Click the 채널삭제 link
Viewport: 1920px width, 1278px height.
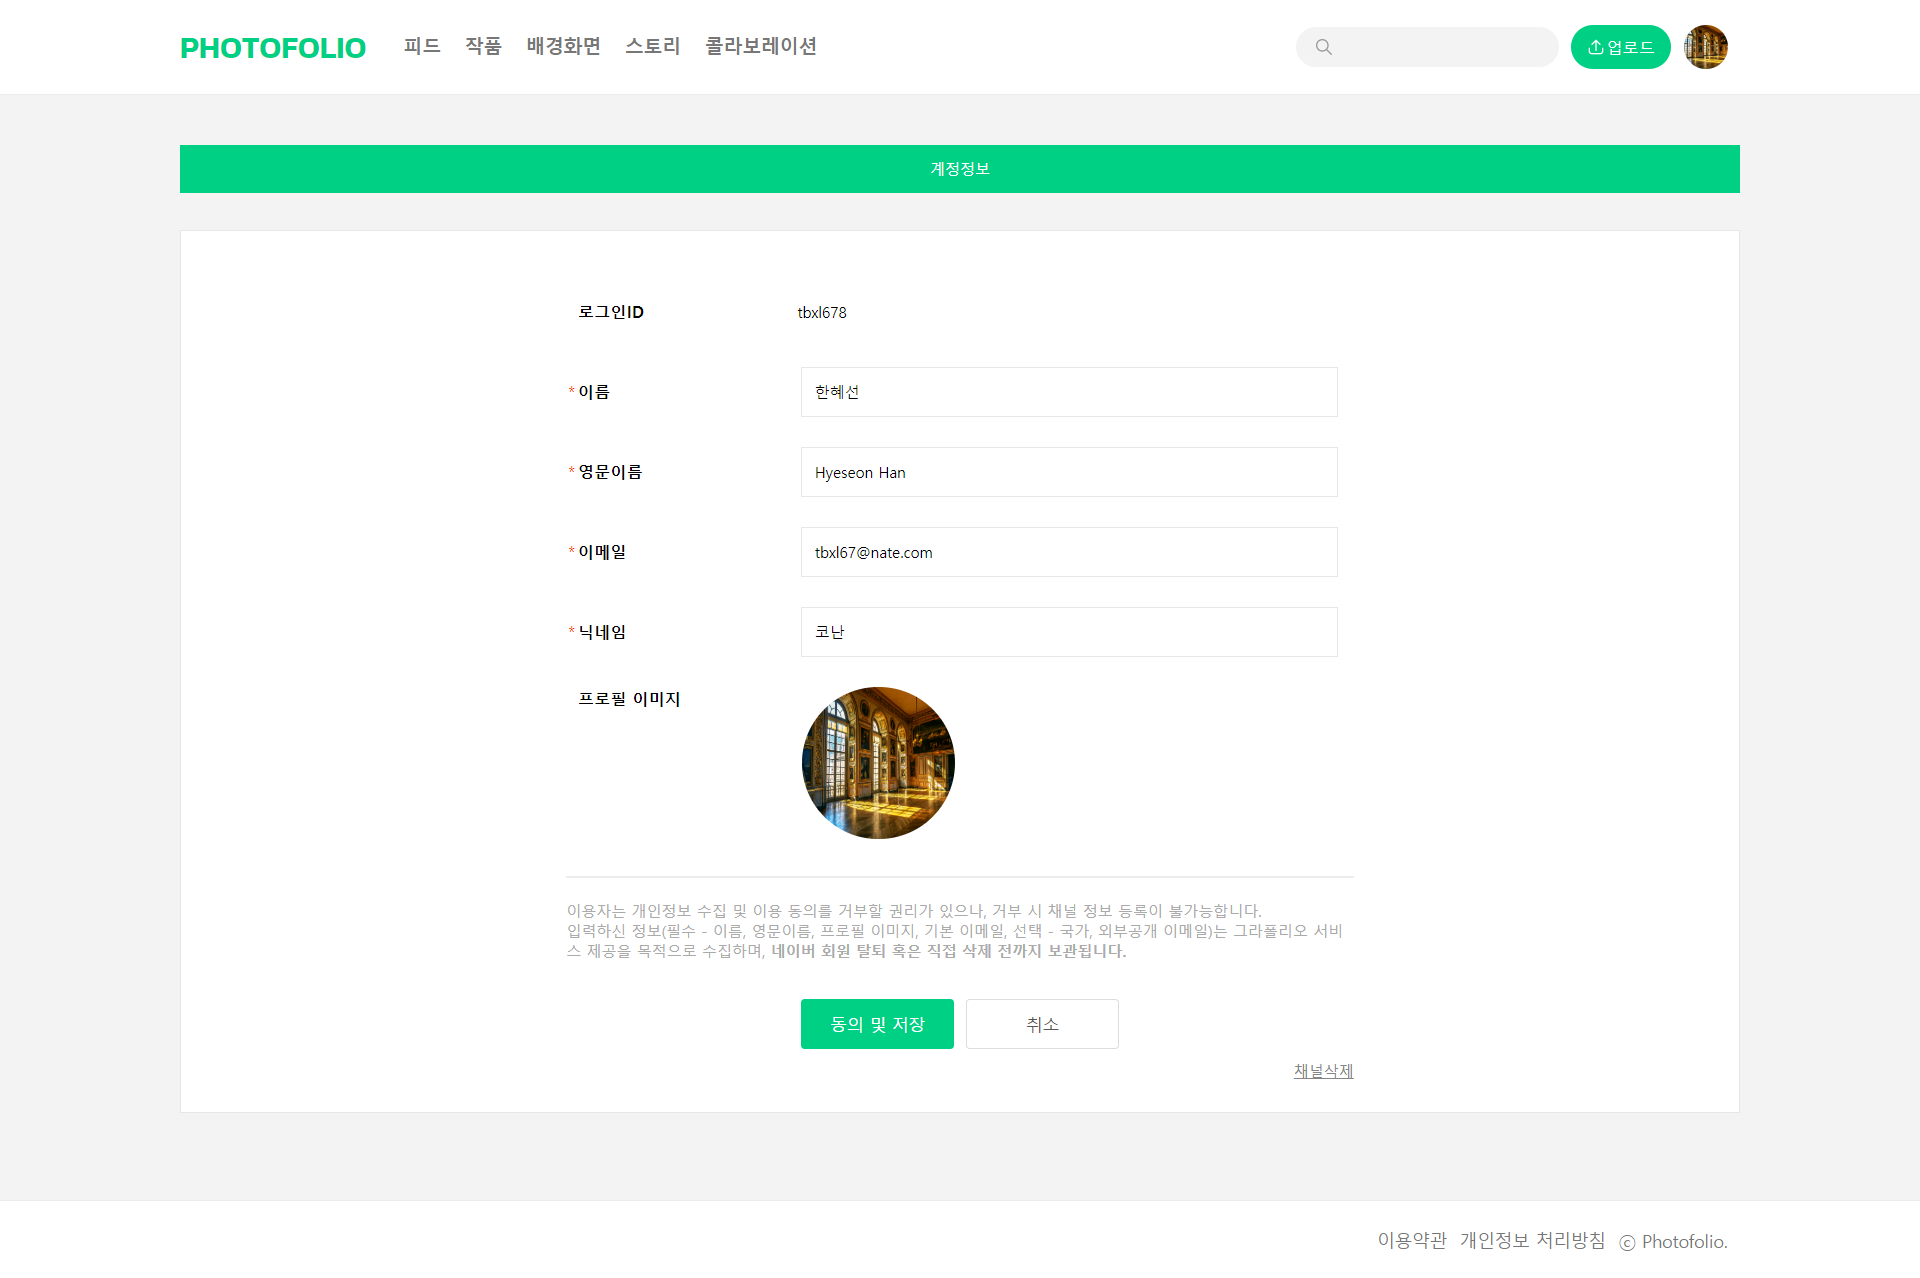tap(1323, 1071)
